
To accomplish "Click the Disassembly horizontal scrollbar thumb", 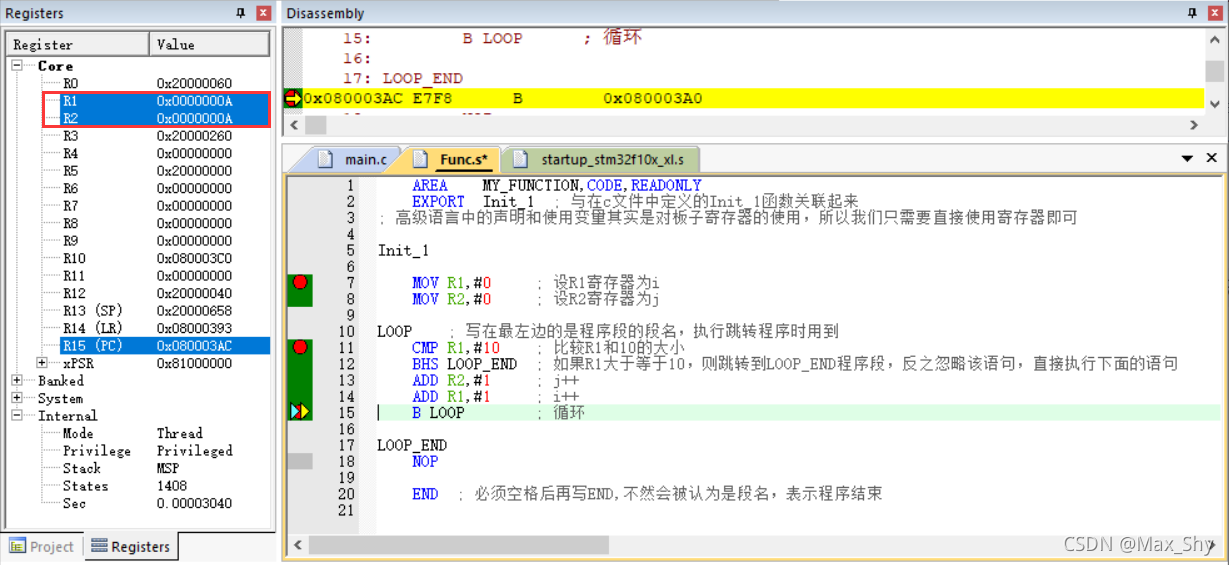I will tap(315, 125).
